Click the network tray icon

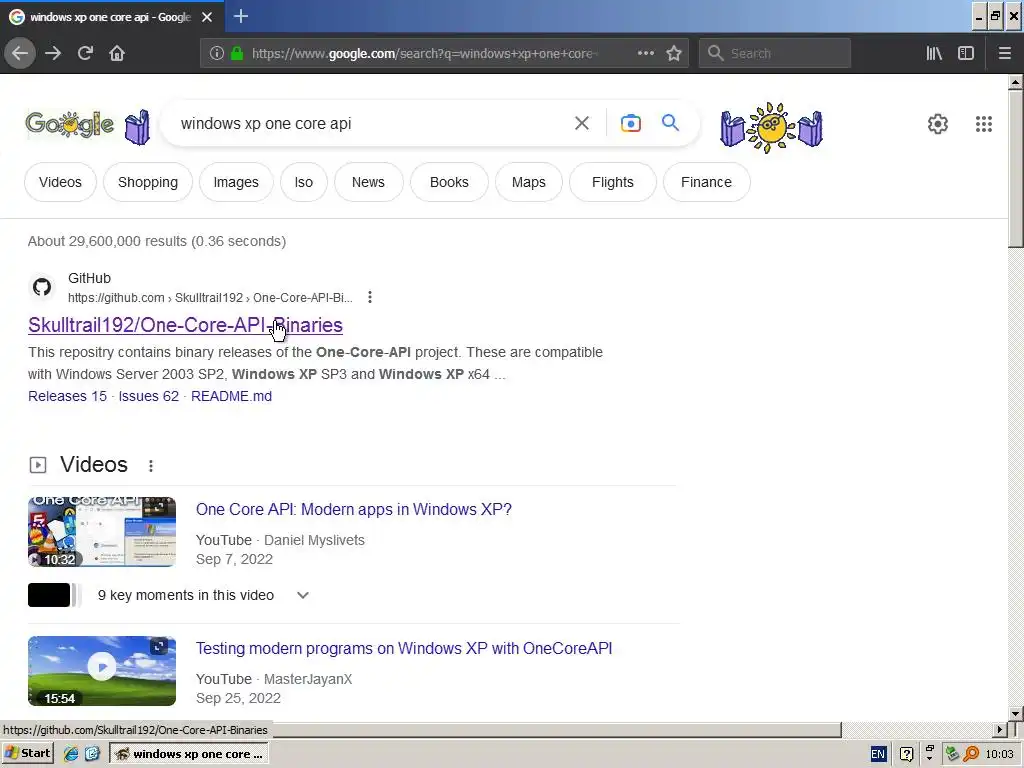tap(953, 754)
